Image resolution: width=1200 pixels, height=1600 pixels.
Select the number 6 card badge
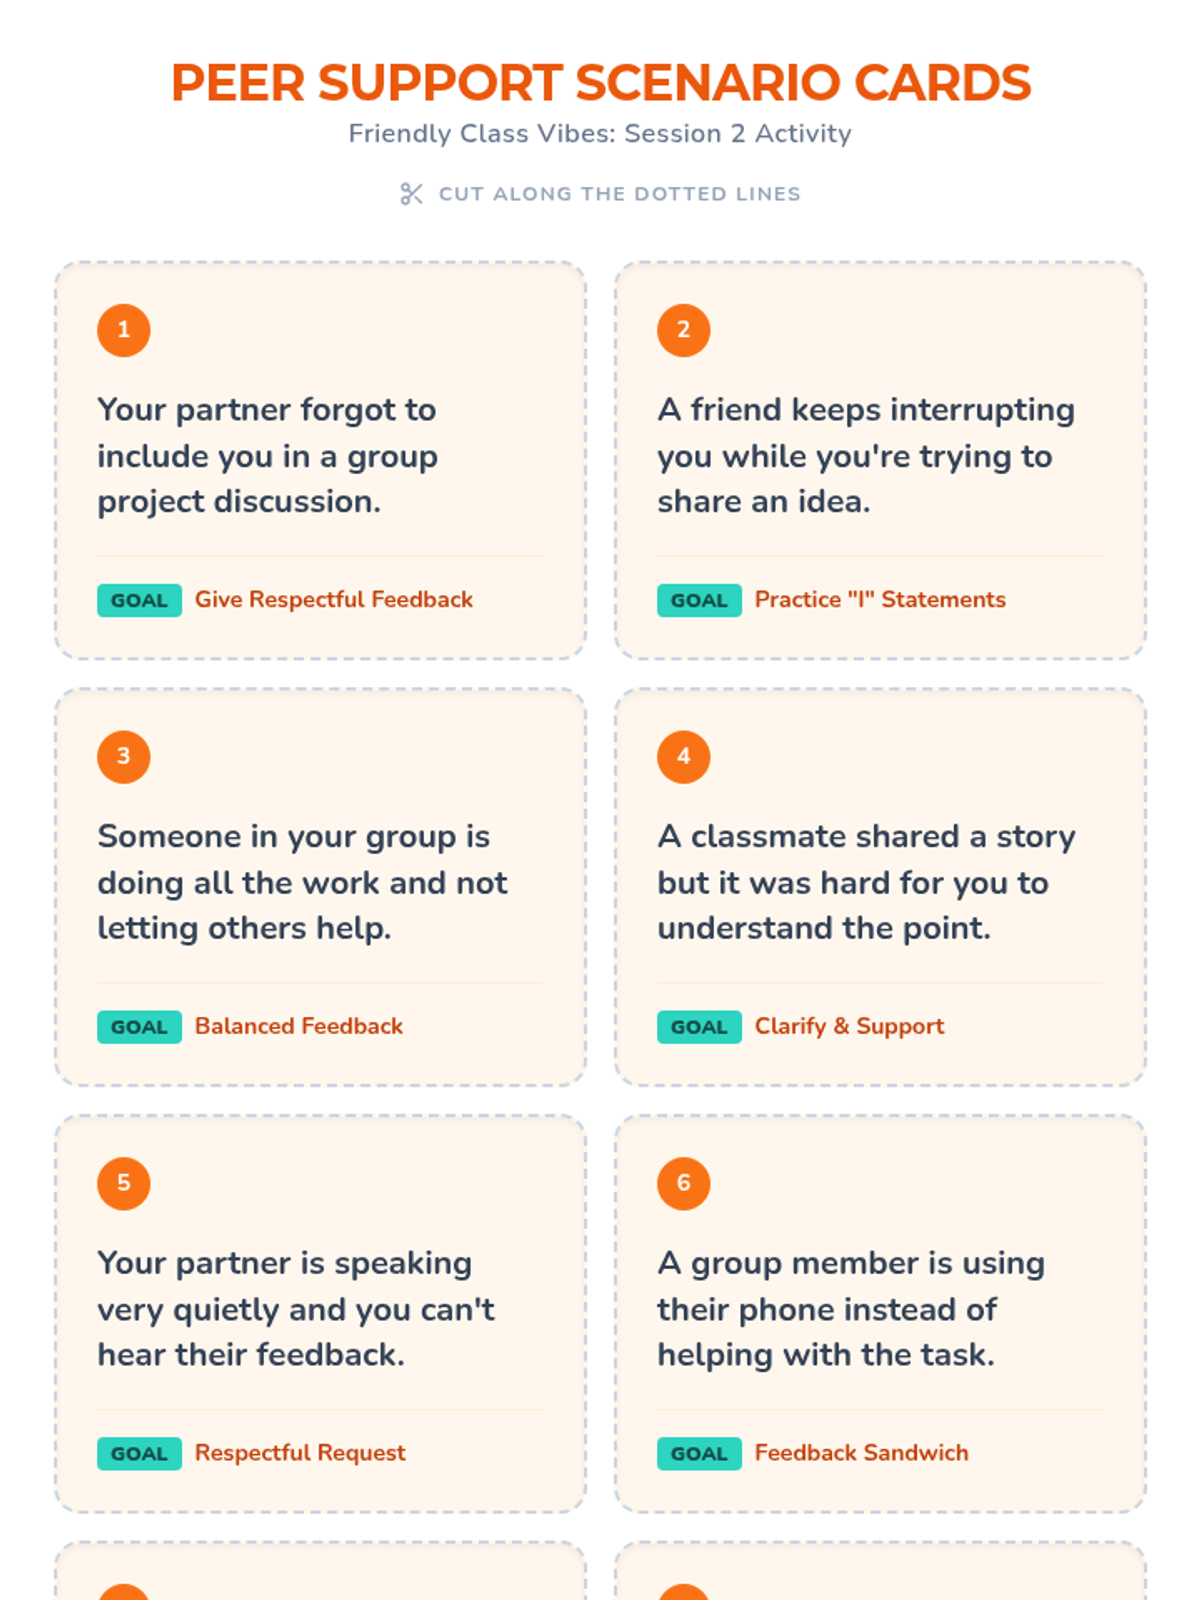pos(684,1183)
